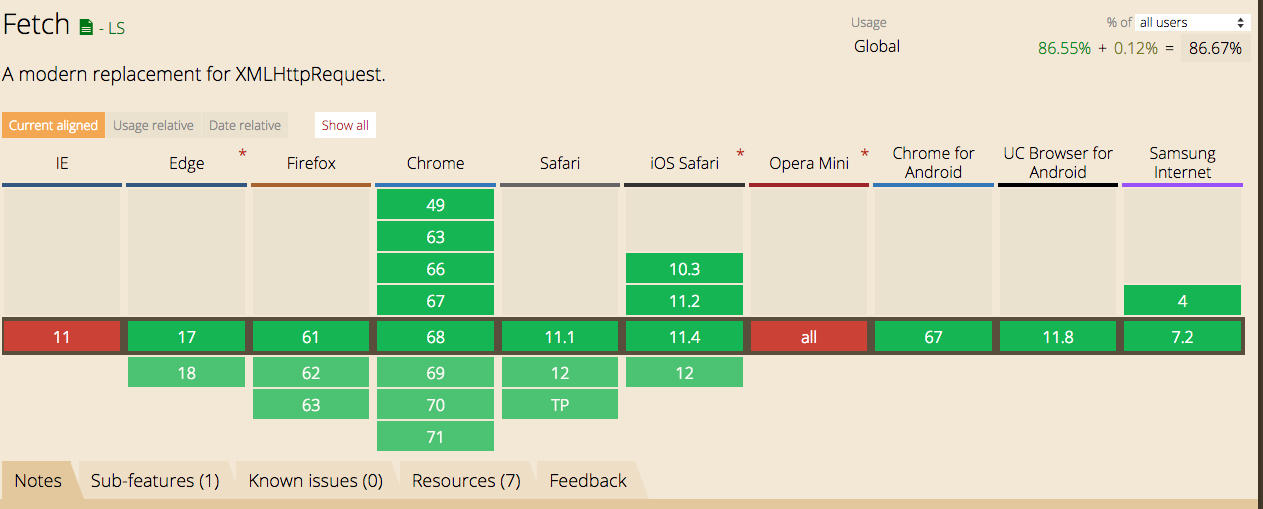The image size is (1263, 509).
Task: Switch to Sub-features (1) tab
Action: point(155,481)
